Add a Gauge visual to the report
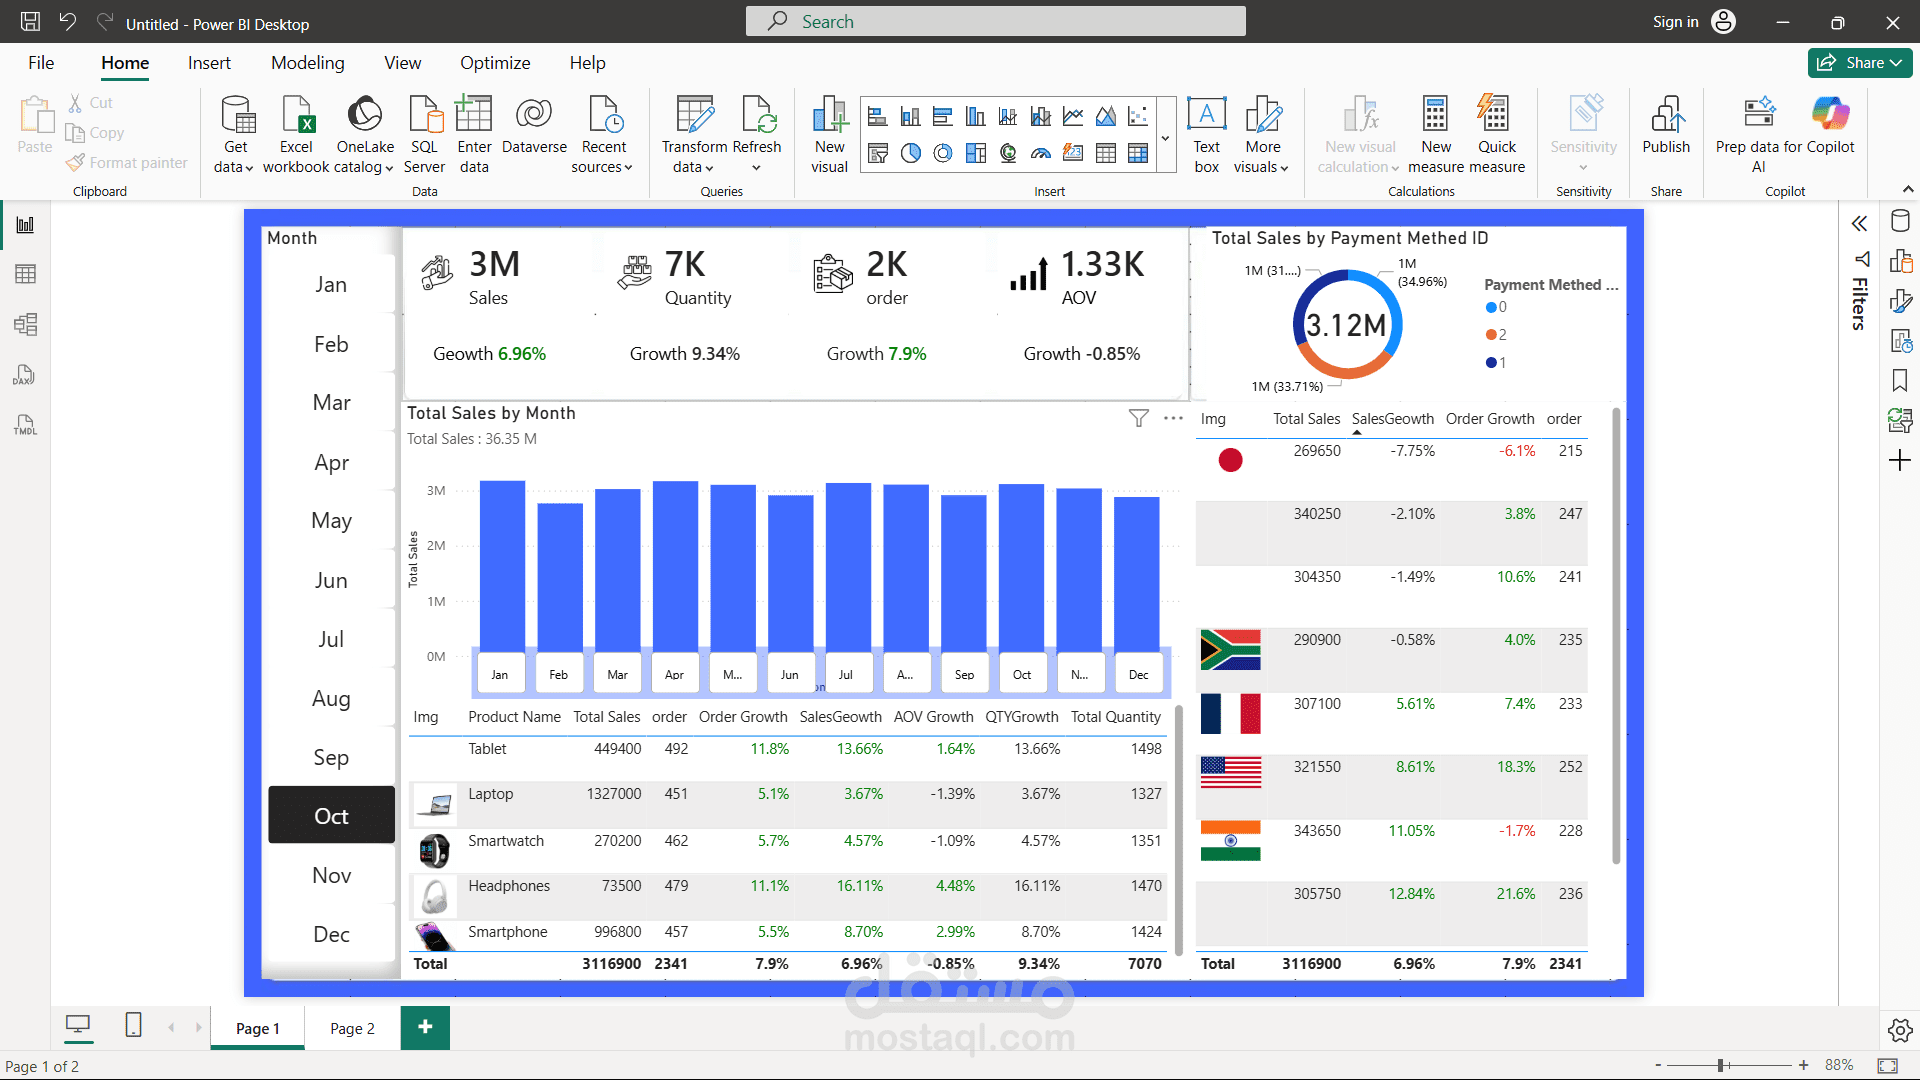 pyautogui.click(x=1040, y=152)
